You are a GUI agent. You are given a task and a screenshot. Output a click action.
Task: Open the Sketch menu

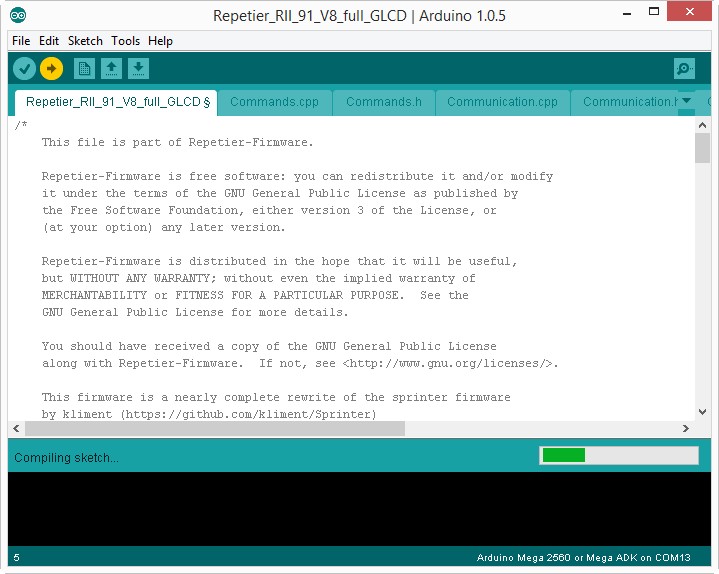click(85, 41)
